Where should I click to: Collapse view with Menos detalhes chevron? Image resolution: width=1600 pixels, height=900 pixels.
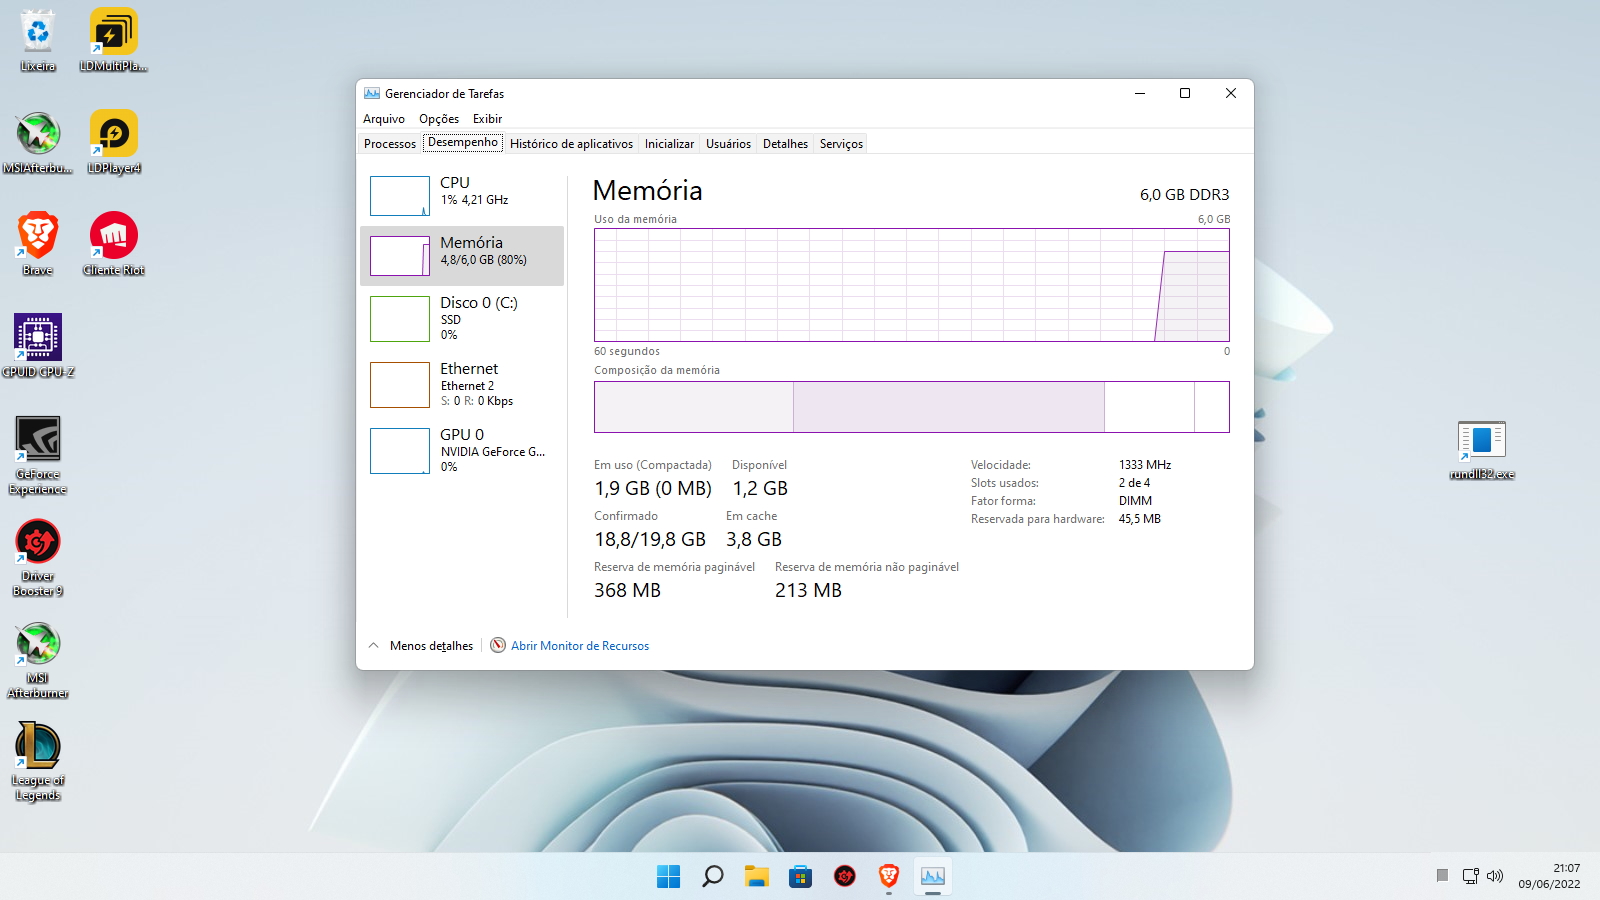[x=373, y=645]
